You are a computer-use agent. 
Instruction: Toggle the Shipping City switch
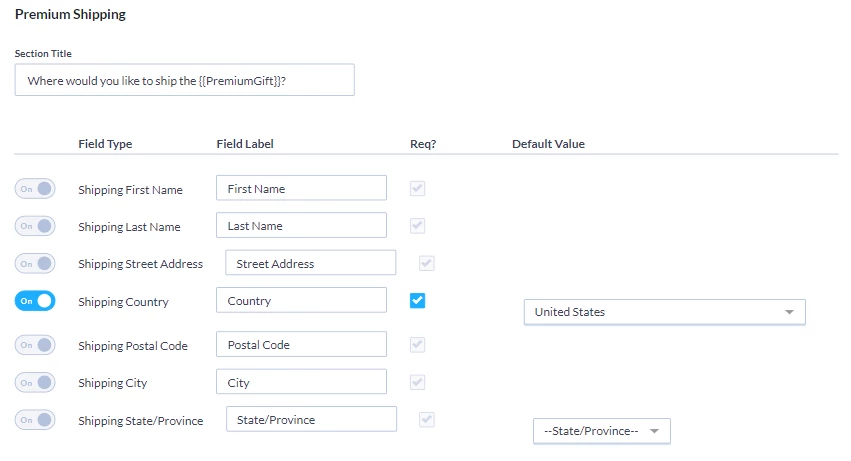pyautogui.click(x=35, y=383)
